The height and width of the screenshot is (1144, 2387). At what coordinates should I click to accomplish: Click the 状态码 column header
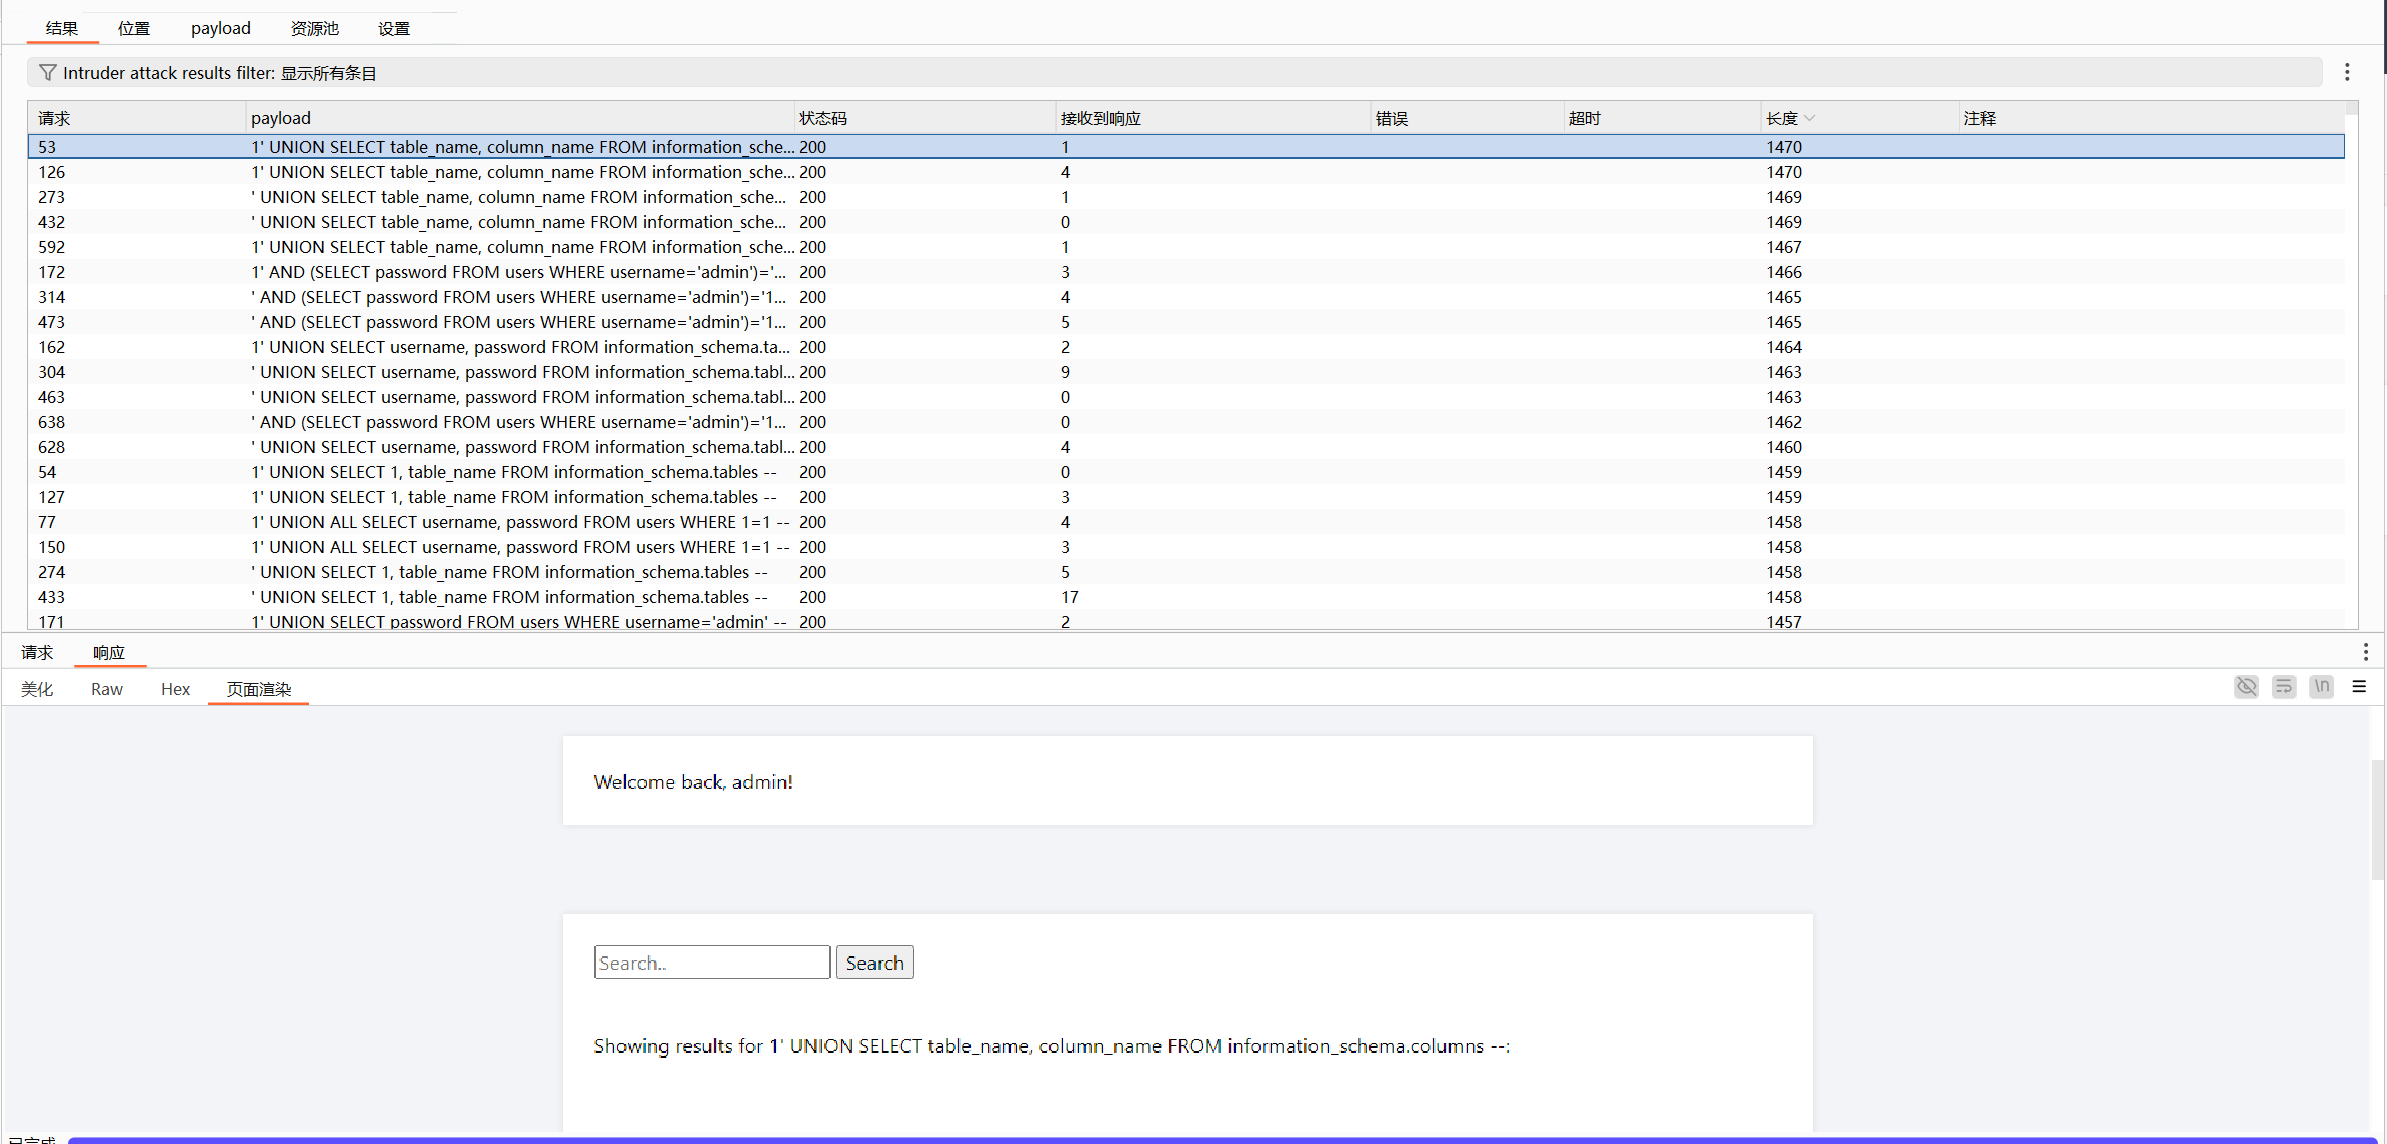(822, 118)
